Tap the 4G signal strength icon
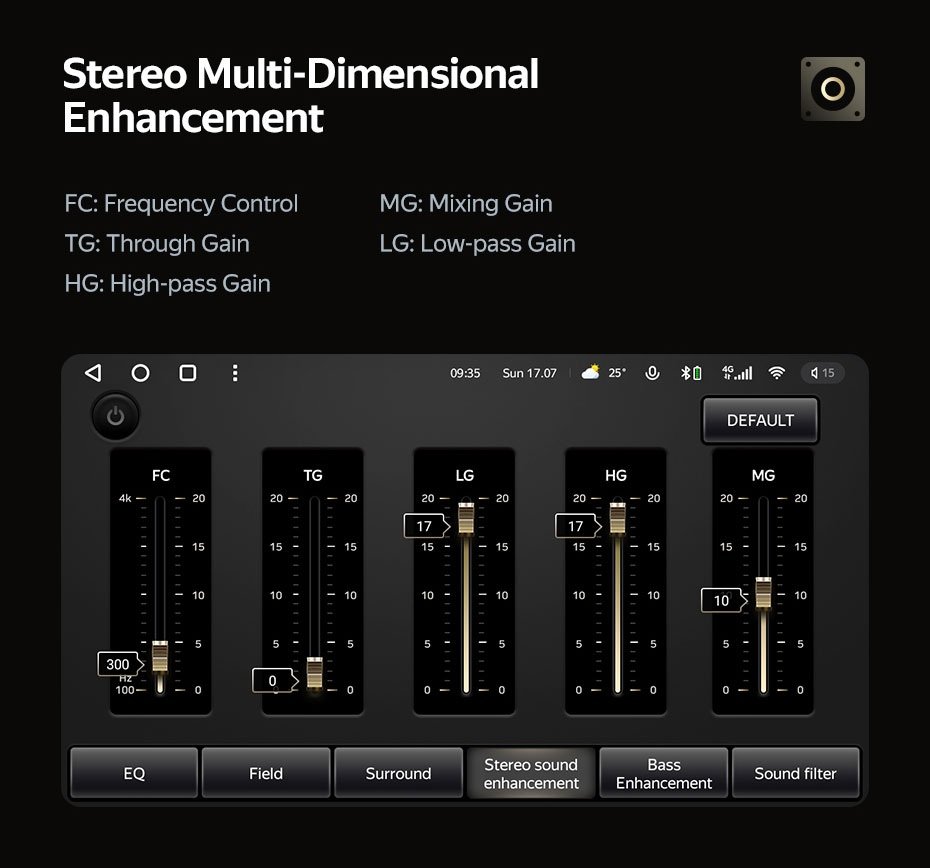Viewport: 930px width, 868px height. click(x=736, y=373)
